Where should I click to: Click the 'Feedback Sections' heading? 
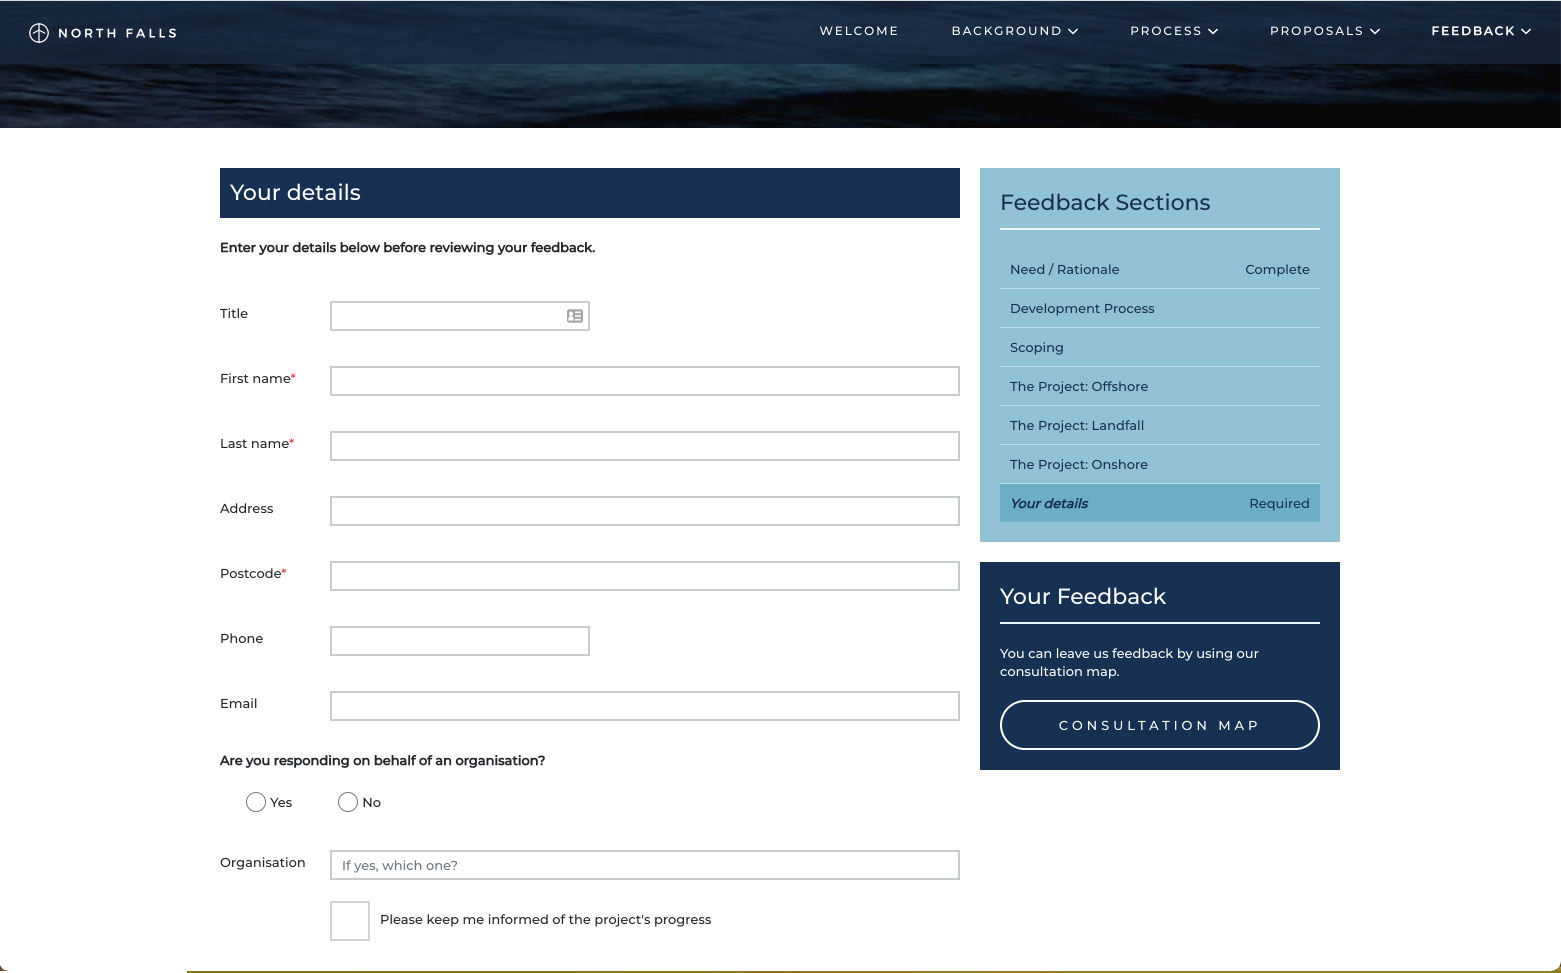pyautogui.click(x=1105, y=203)
